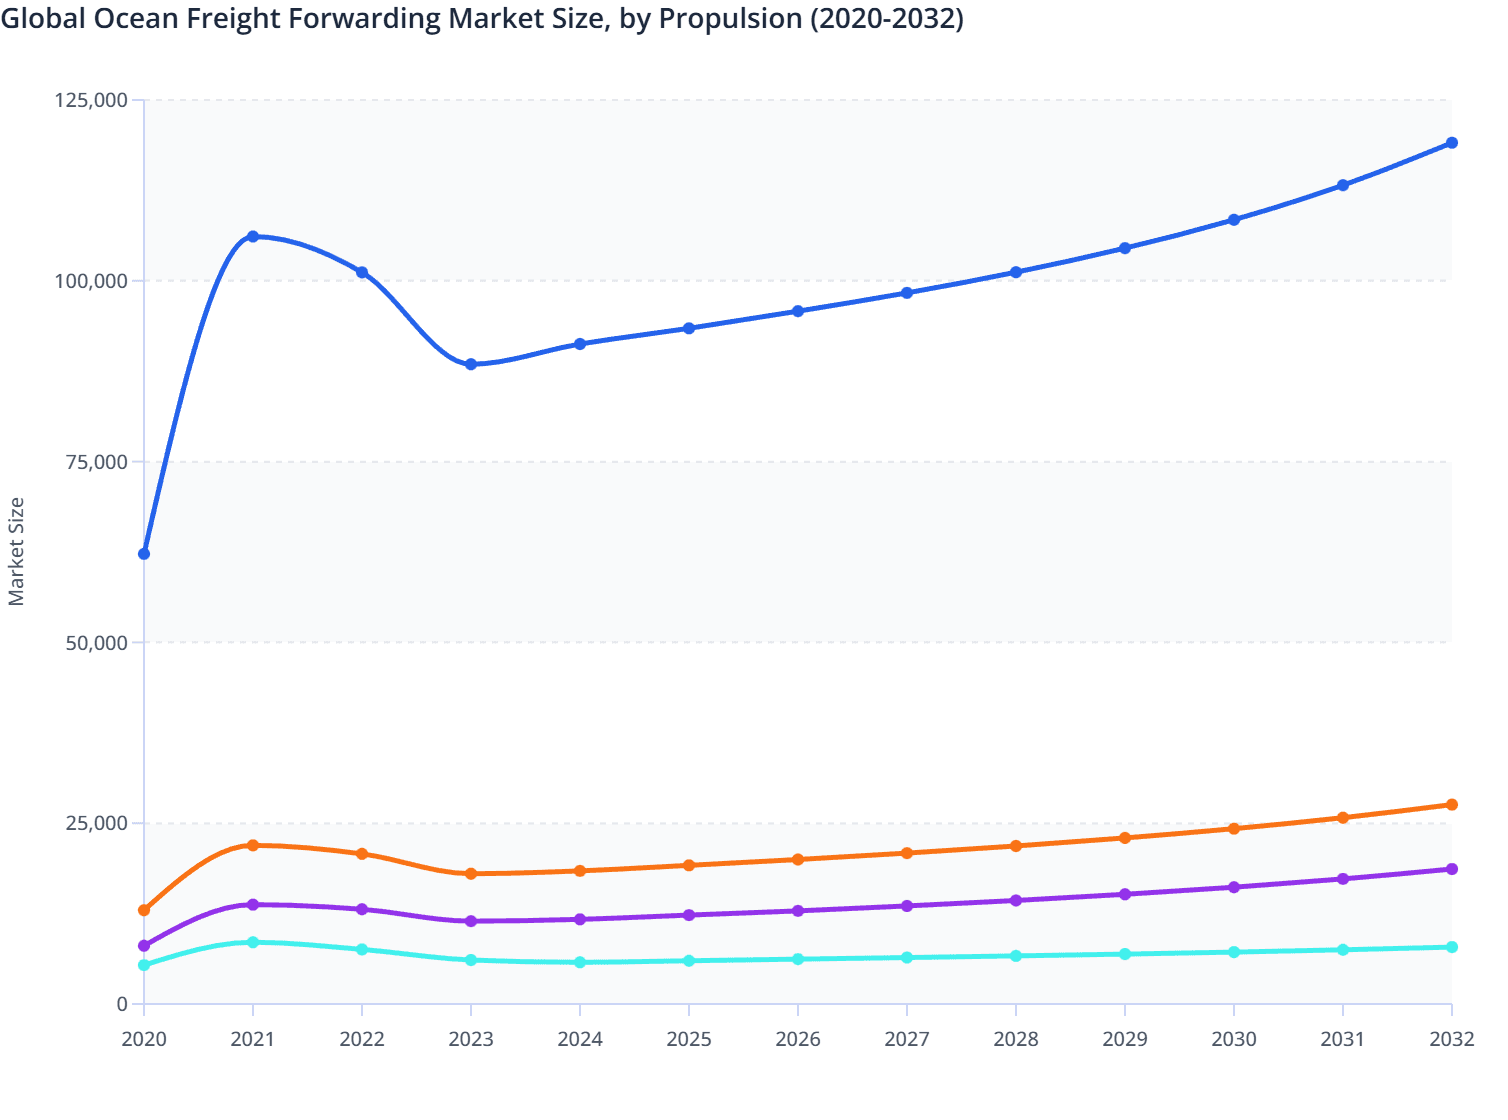Screen dimensions: 1508x1120
Task: Select the cyan data point at 2032
Action: pos(1452,947)
